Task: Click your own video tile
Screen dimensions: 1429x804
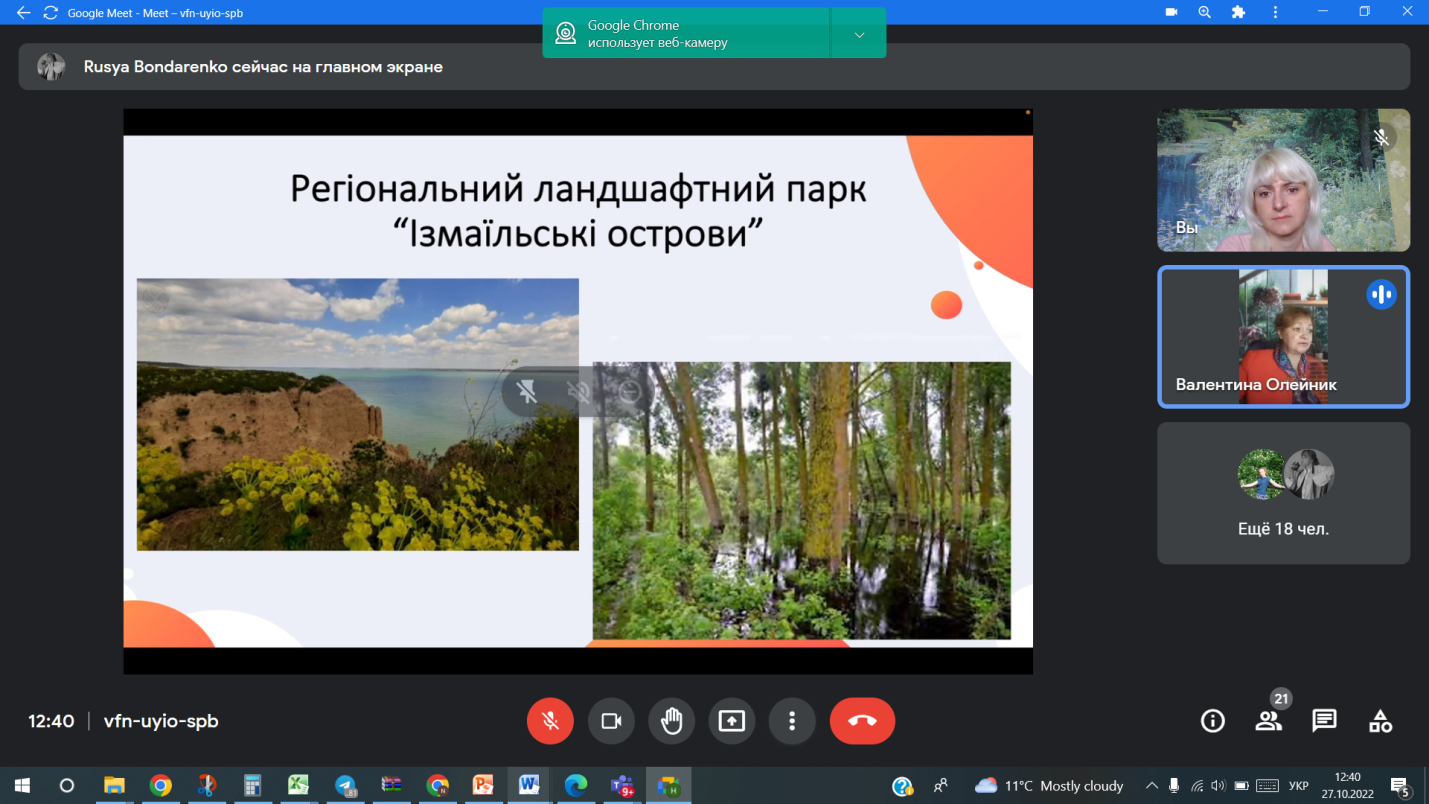Action: (x=1283, y=180)
